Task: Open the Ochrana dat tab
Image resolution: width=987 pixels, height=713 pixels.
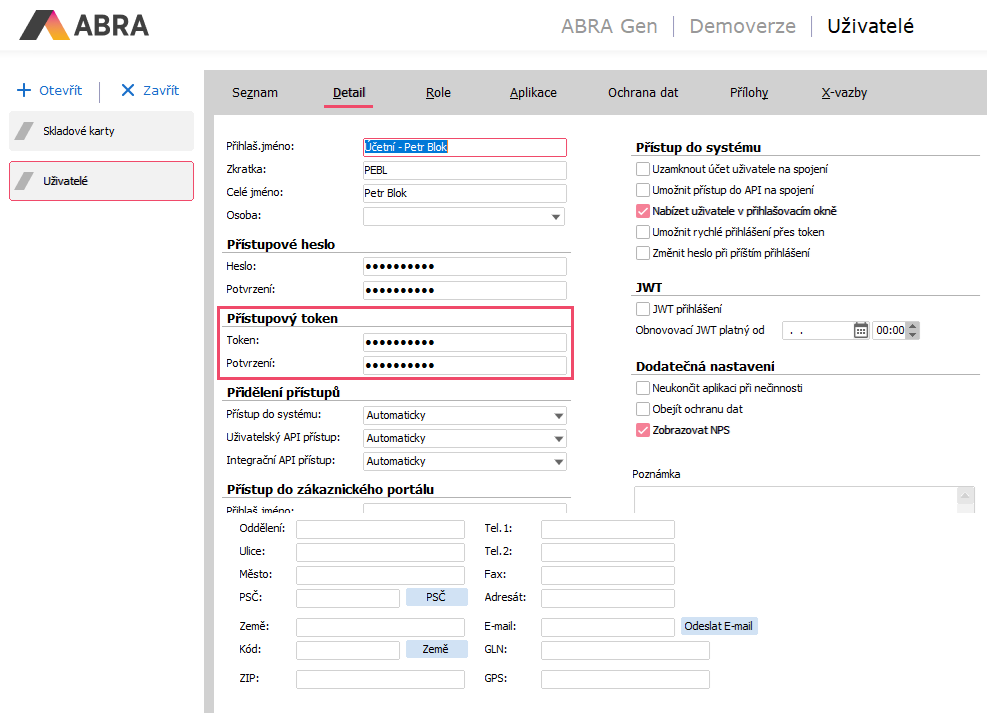Action: (x=643, y=93)
